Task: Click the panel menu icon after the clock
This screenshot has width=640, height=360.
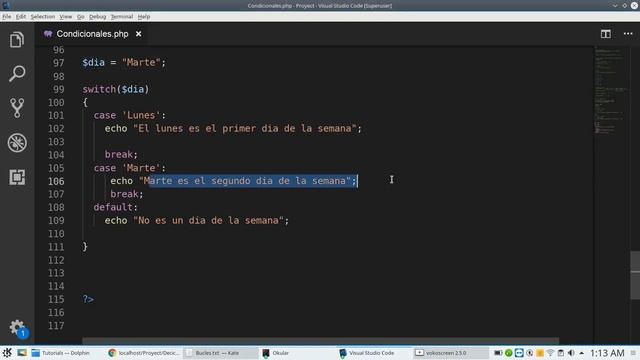Action: pyautogui.click(x=633, y=353)
